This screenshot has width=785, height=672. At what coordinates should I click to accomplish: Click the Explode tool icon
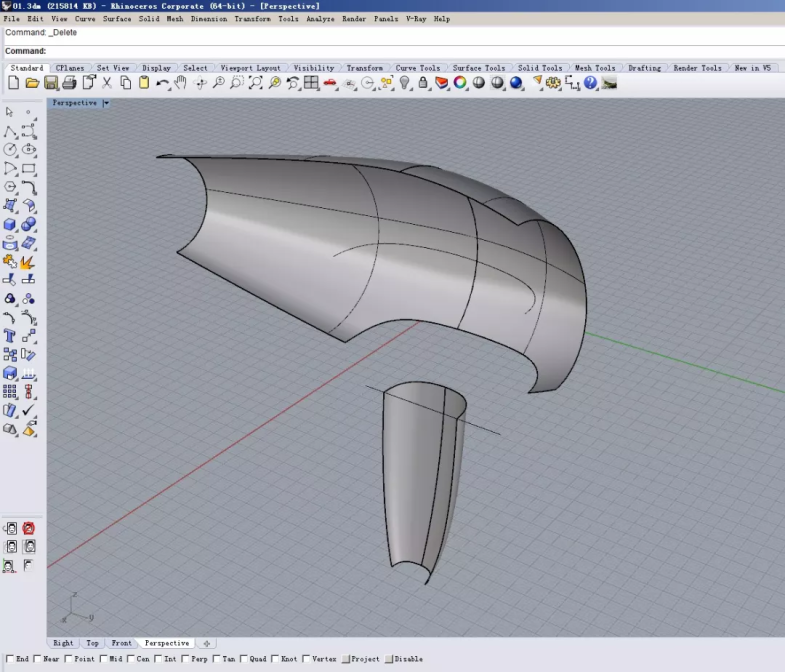click(x=28, y=262)
